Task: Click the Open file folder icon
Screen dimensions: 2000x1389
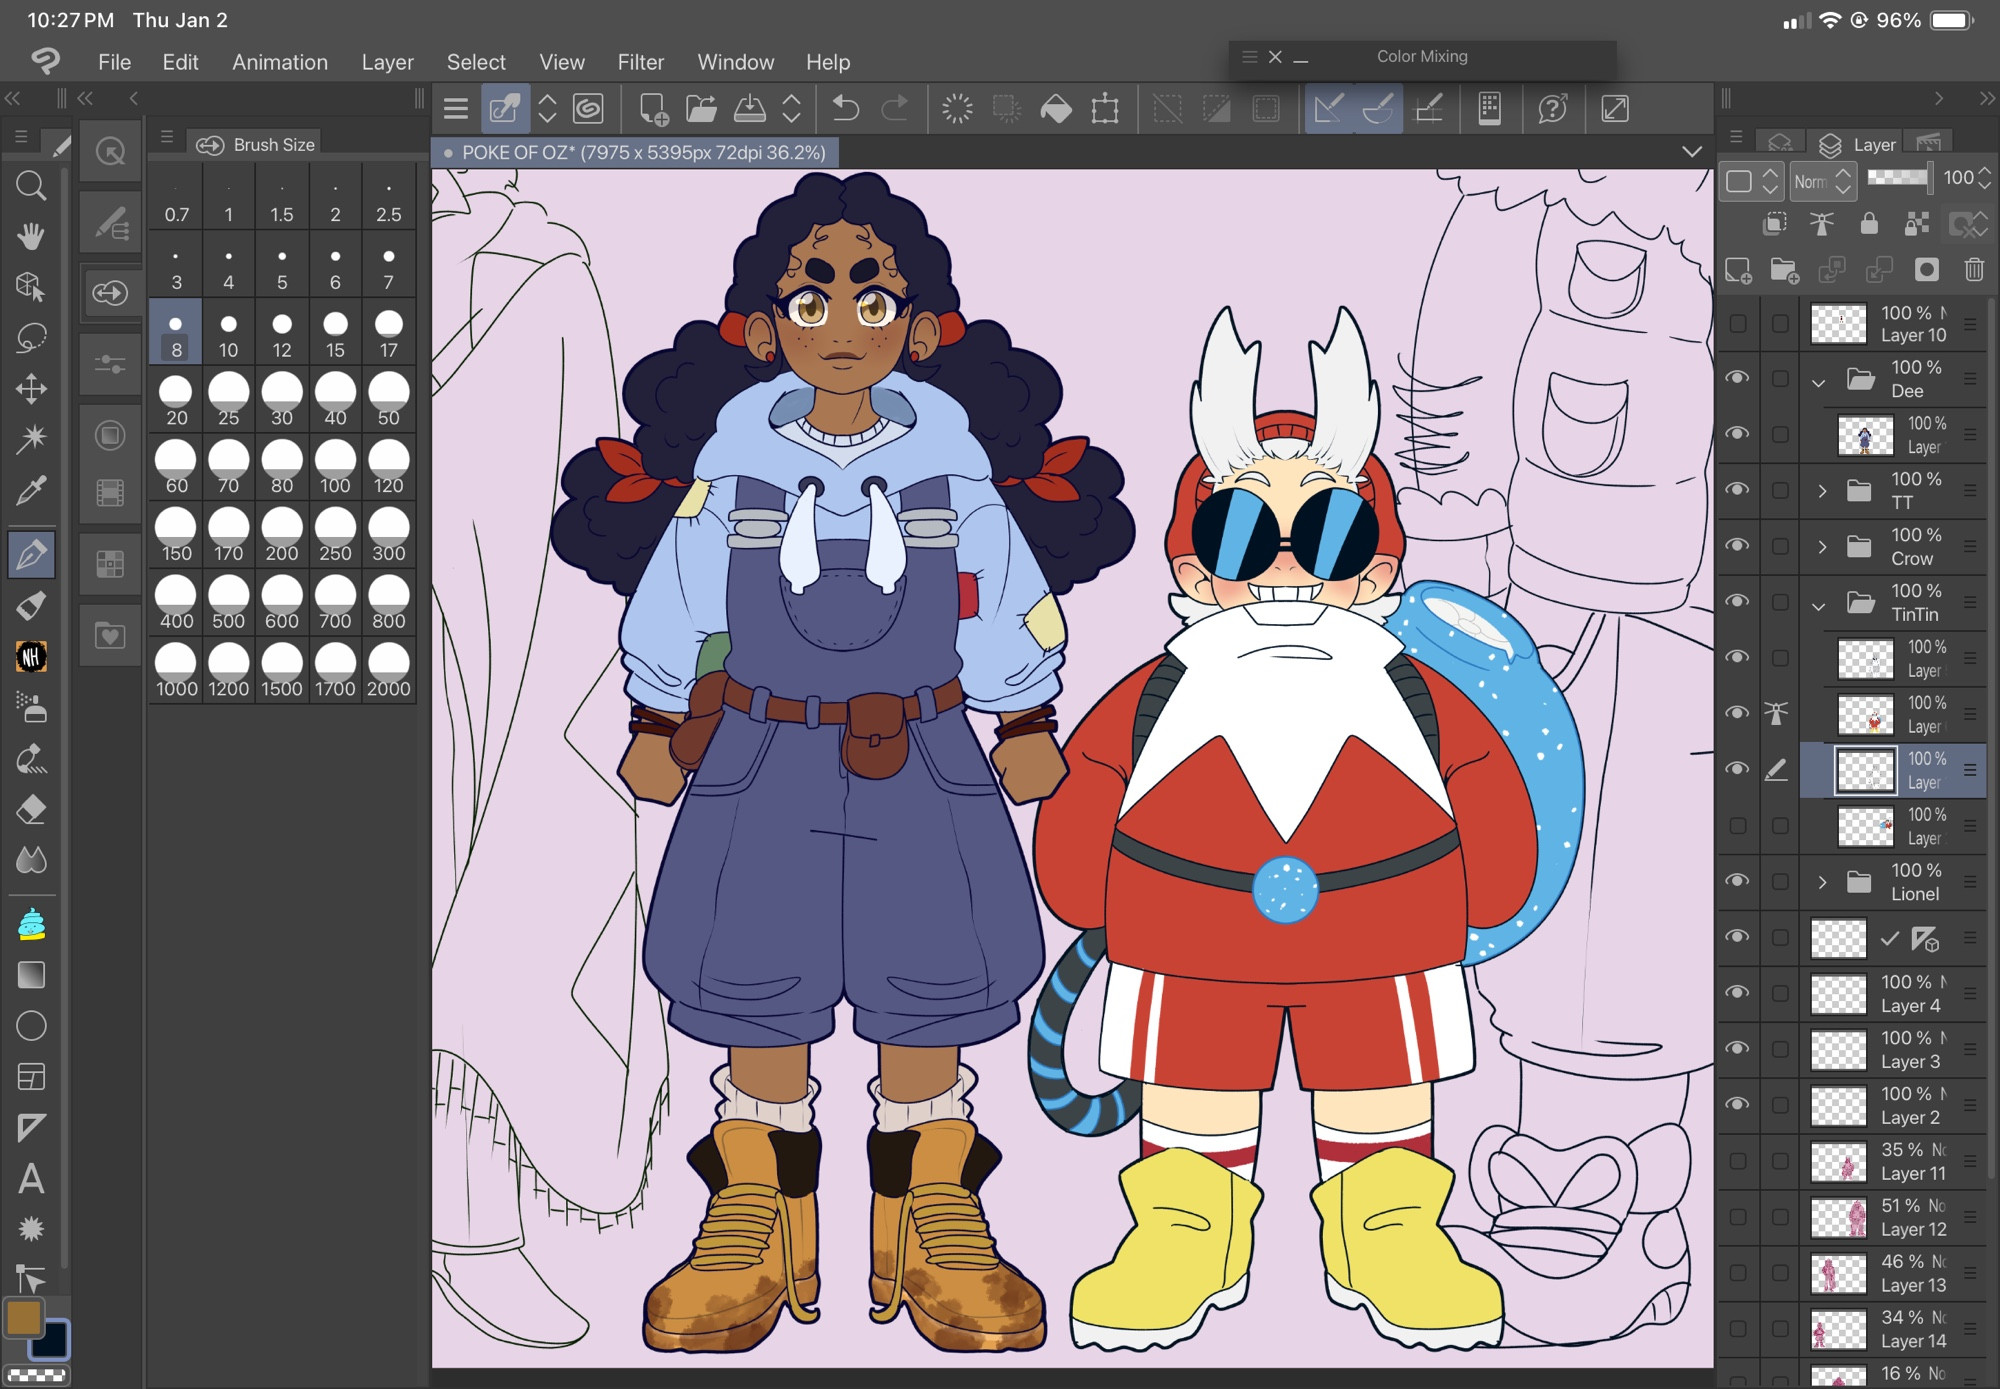Action: tap(701, 108)
